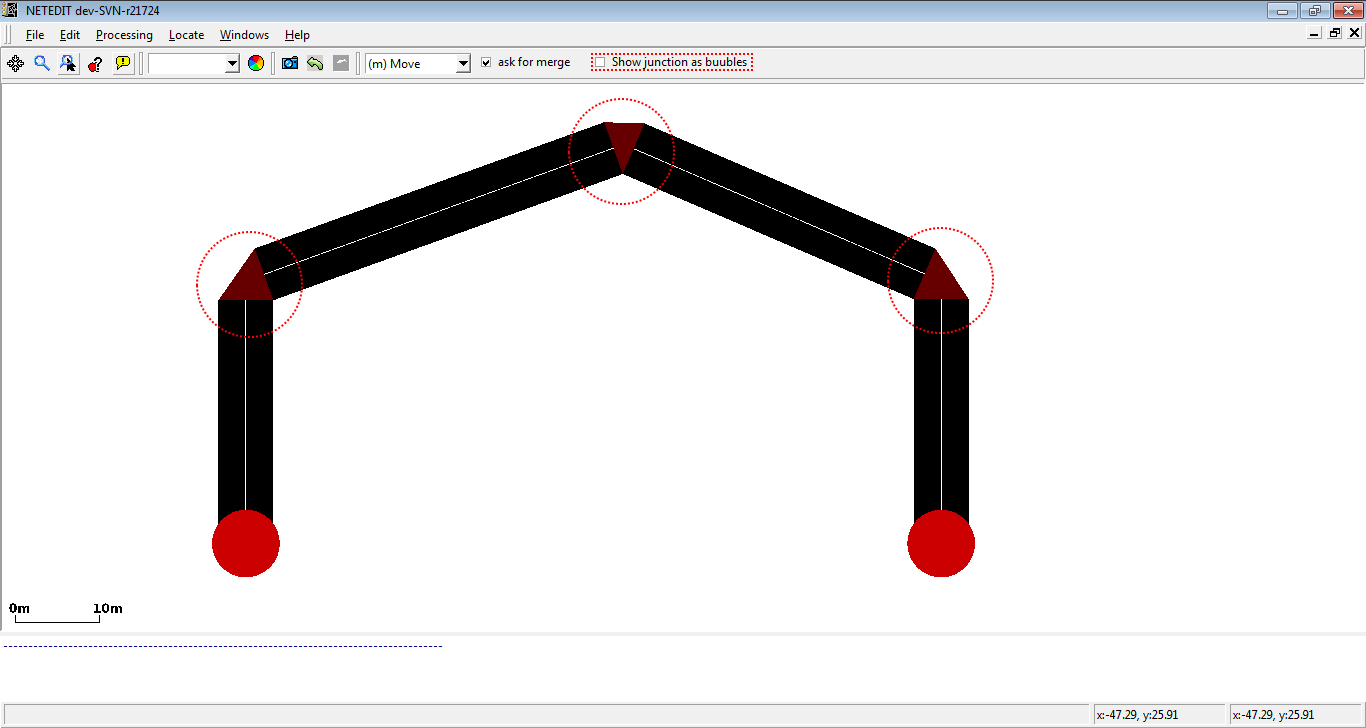Click the recenter view icon

(x=15, y=63)
